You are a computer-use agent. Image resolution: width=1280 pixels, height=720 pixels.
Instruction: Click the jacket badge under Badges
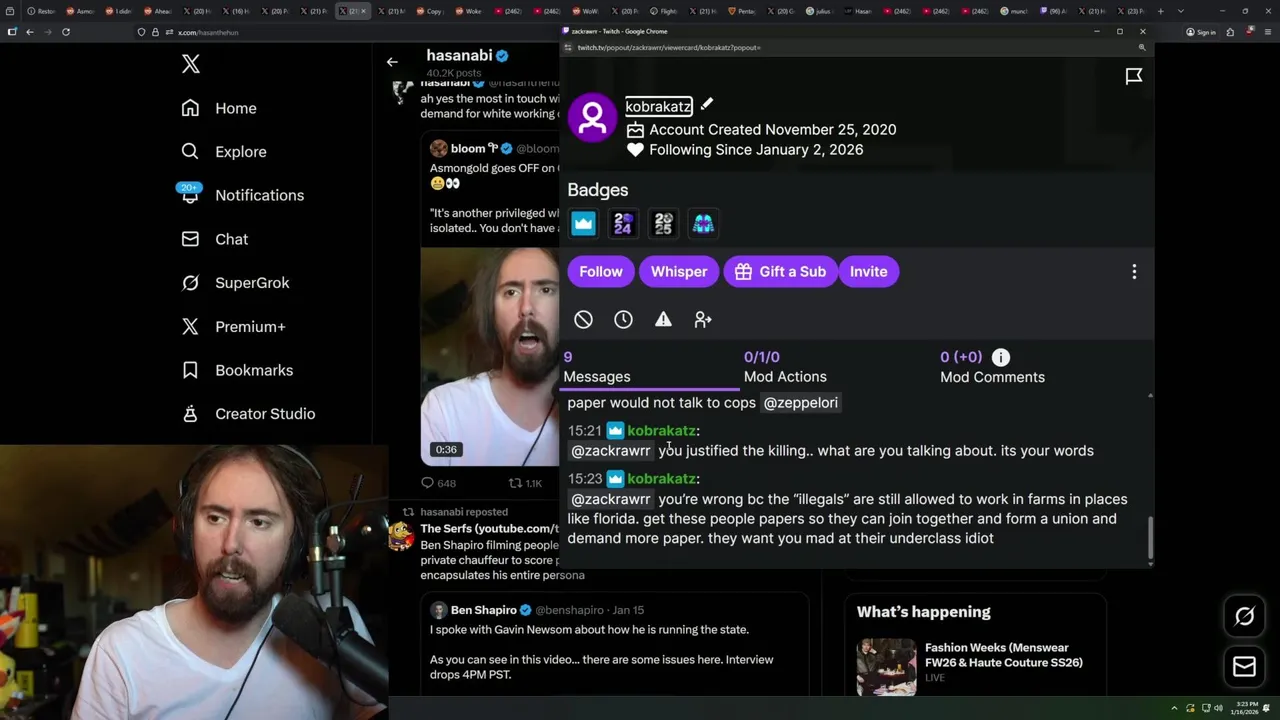coord(703,224)
